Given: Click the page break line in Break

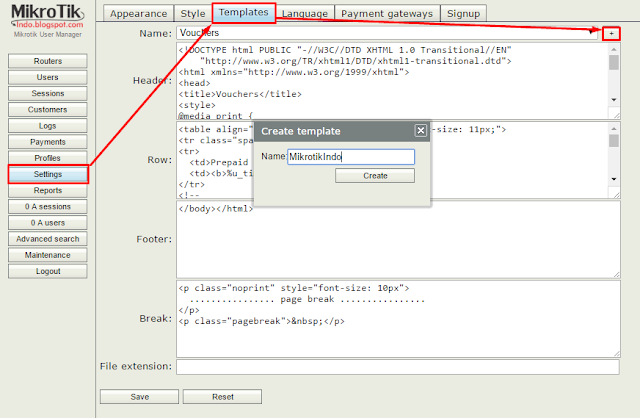Looking at the screenshot, I should point(307,299).
